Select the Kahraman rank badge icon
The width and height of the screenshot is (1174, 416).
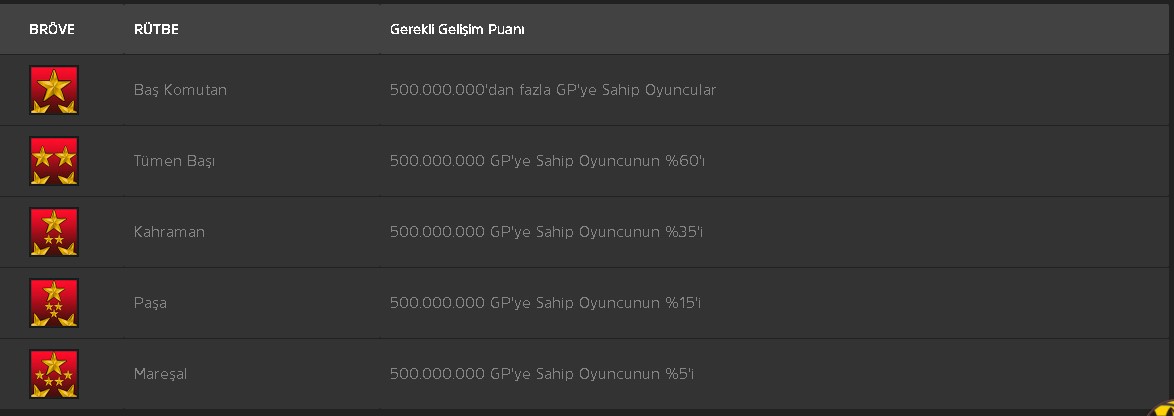(x=54, y=232)
